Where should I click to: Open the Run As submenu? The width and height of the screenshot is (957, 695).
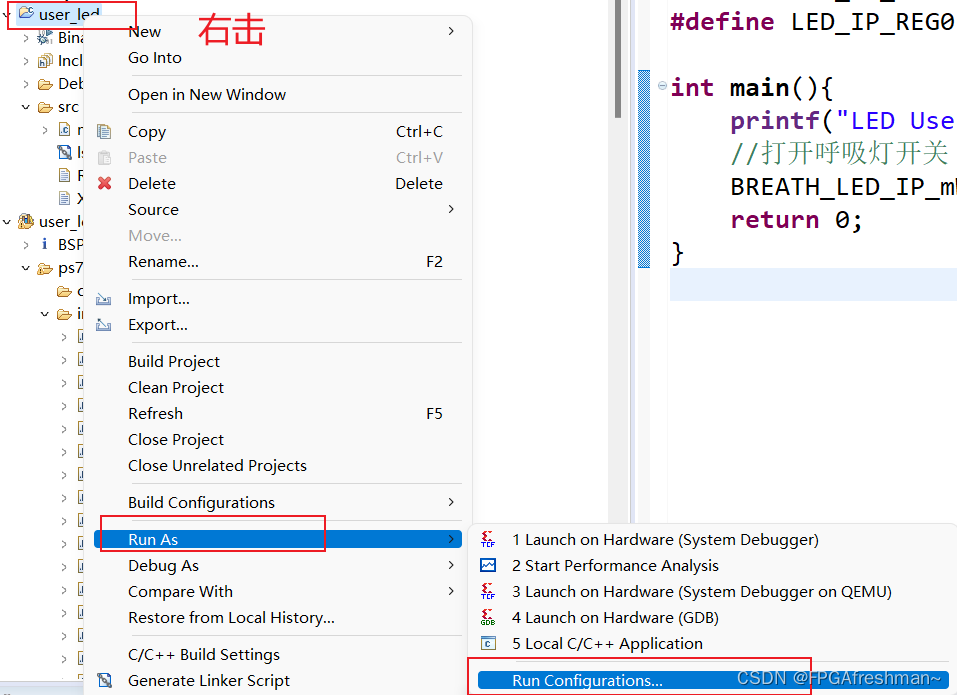[x=278, y=539]
